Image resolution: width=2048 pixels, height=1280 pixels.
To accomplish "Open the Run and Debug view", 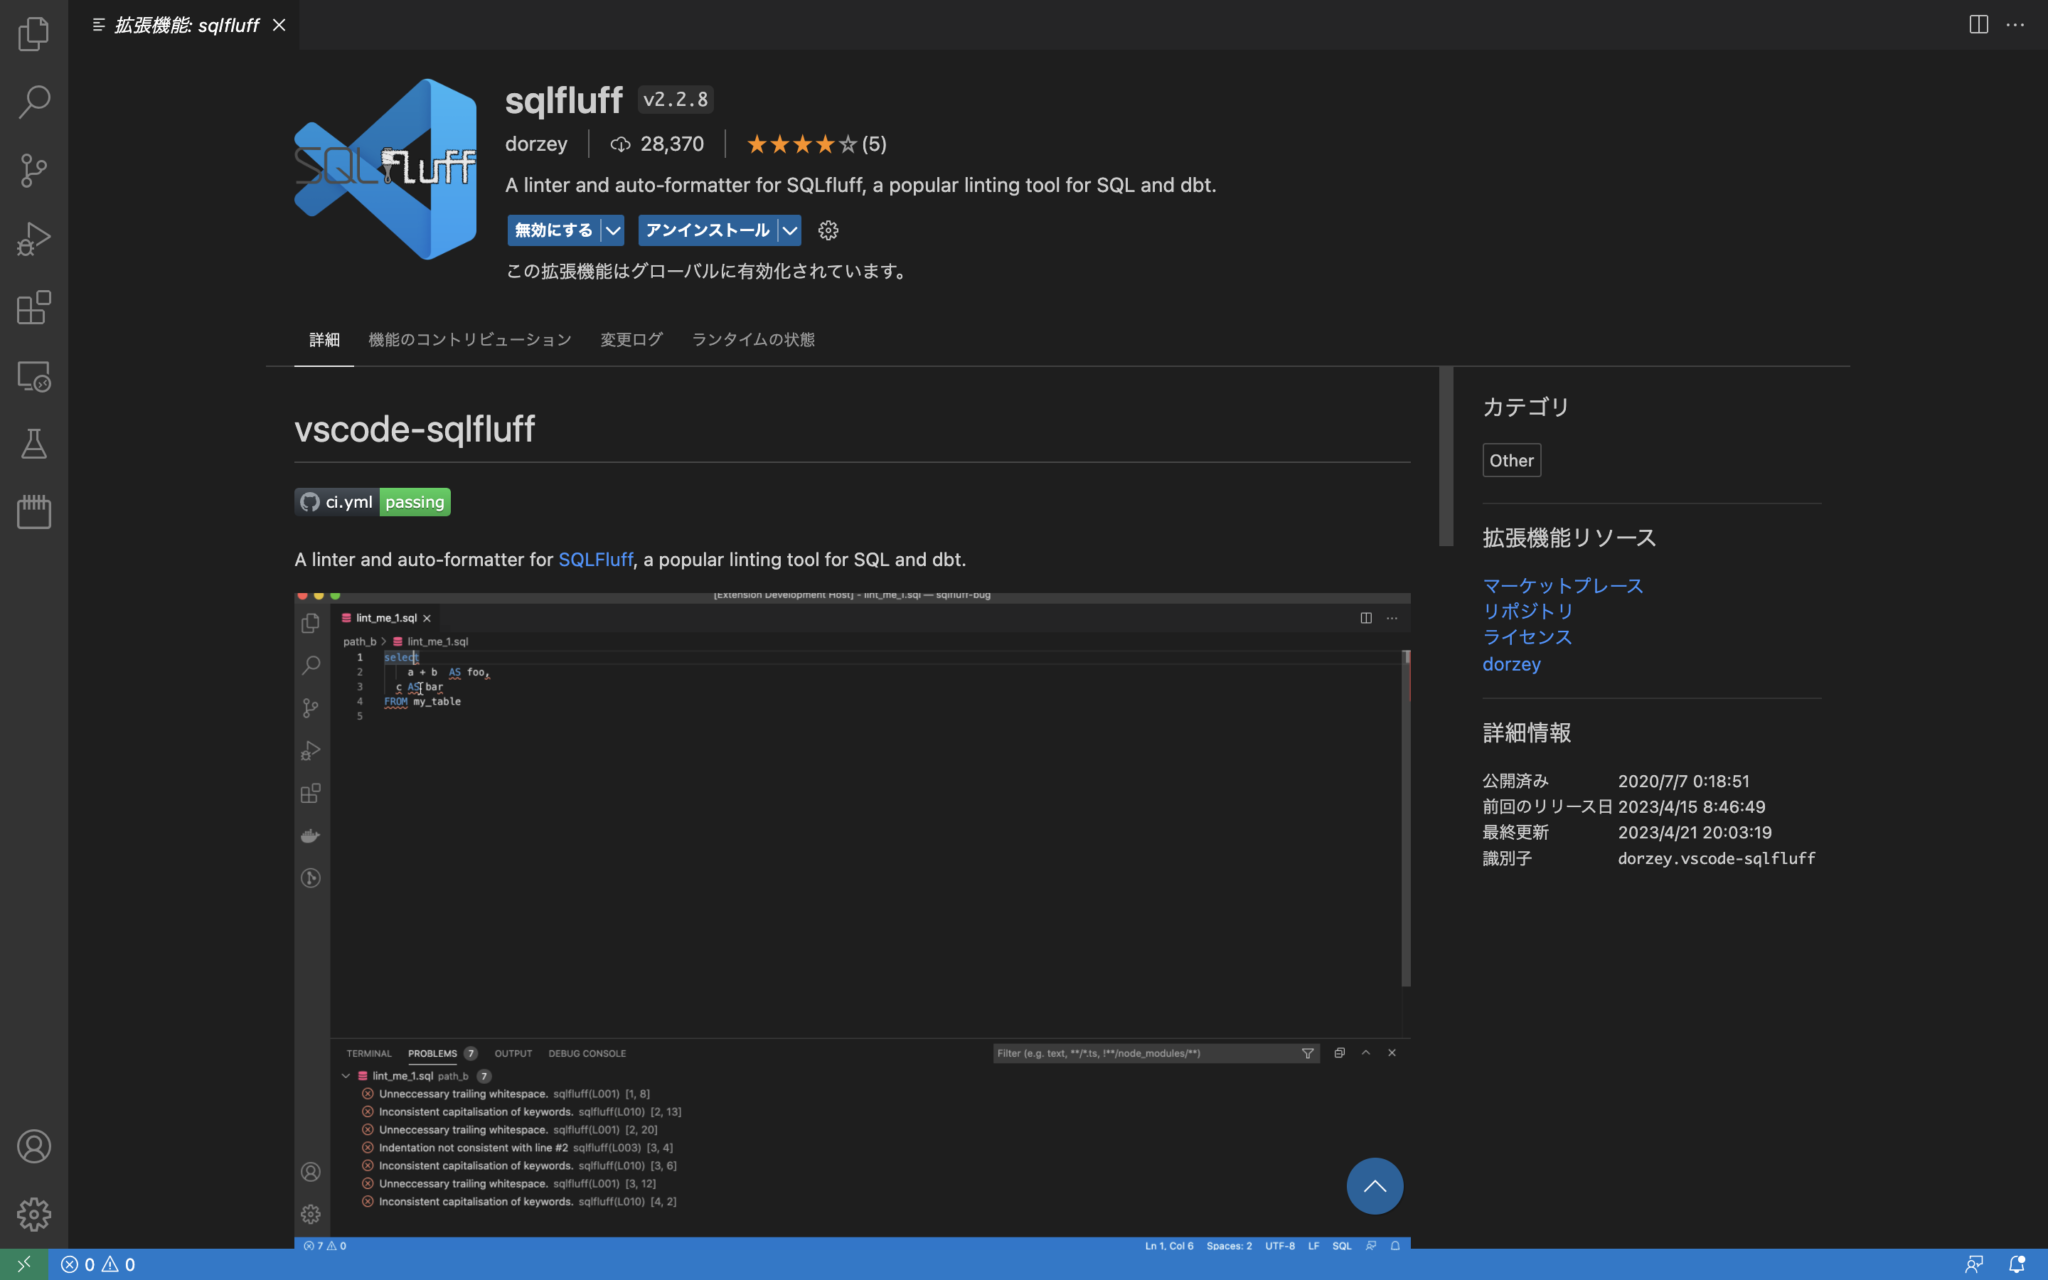I will pos(33,238).
